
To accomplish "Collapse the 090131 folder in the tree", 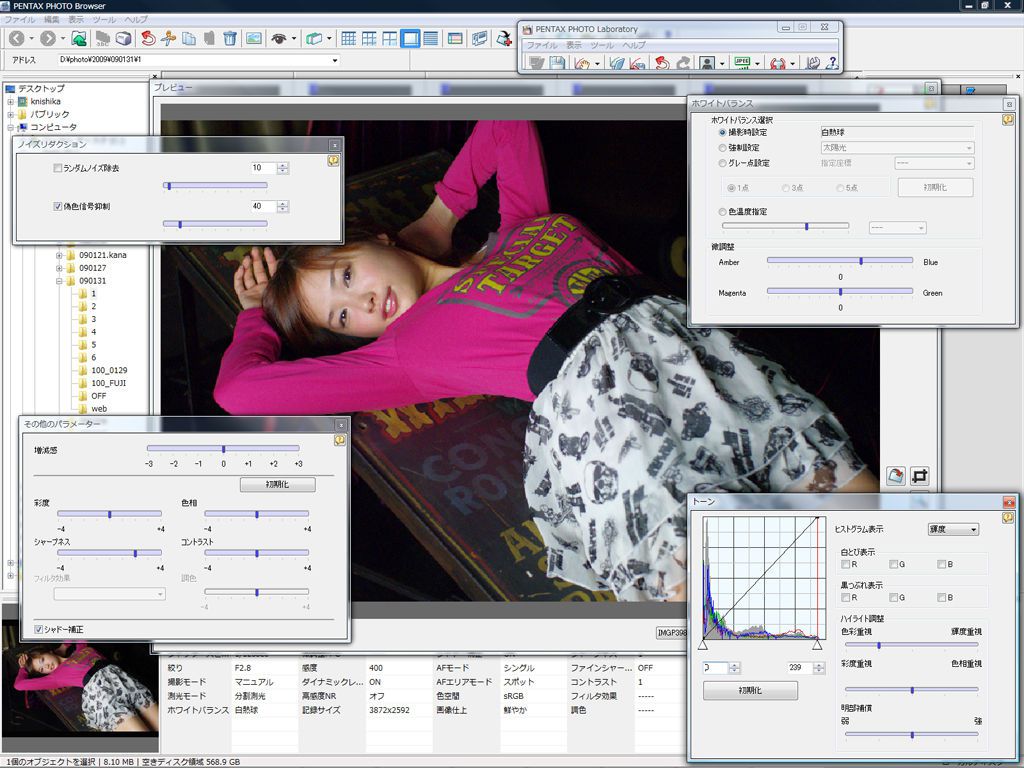I will (60, 281).
